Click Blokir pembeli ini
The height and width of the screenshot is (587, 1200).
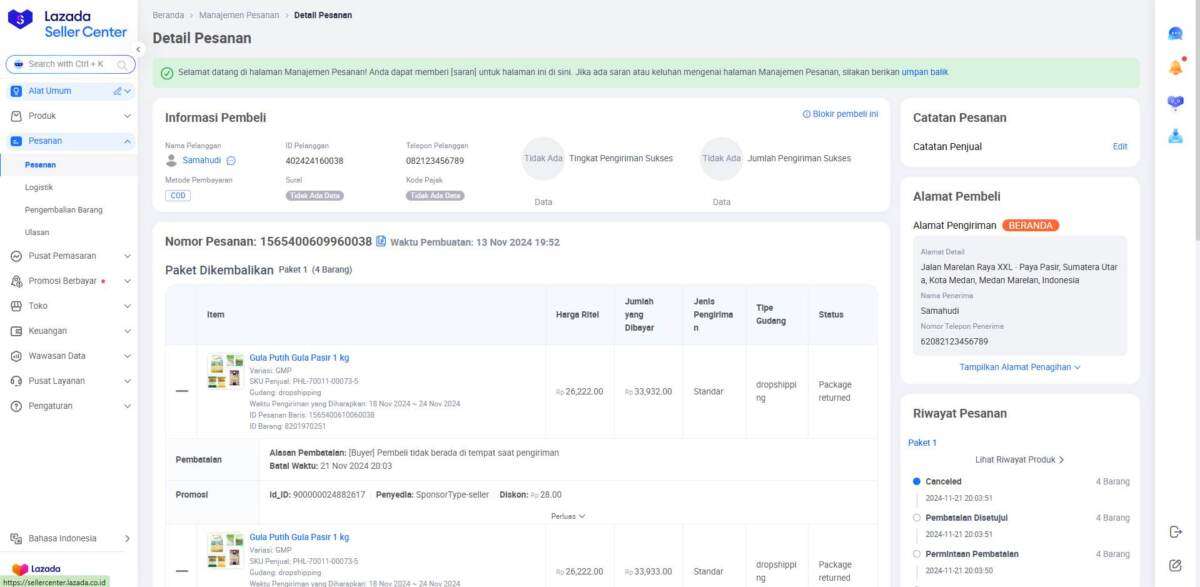(840, 114)
